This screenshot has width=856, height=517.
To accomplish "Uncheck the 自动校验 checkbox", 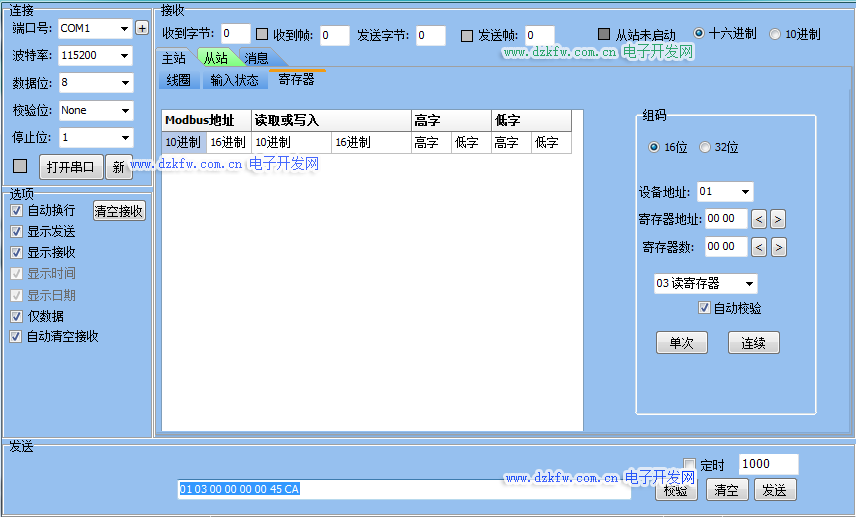I will (705, 308).
